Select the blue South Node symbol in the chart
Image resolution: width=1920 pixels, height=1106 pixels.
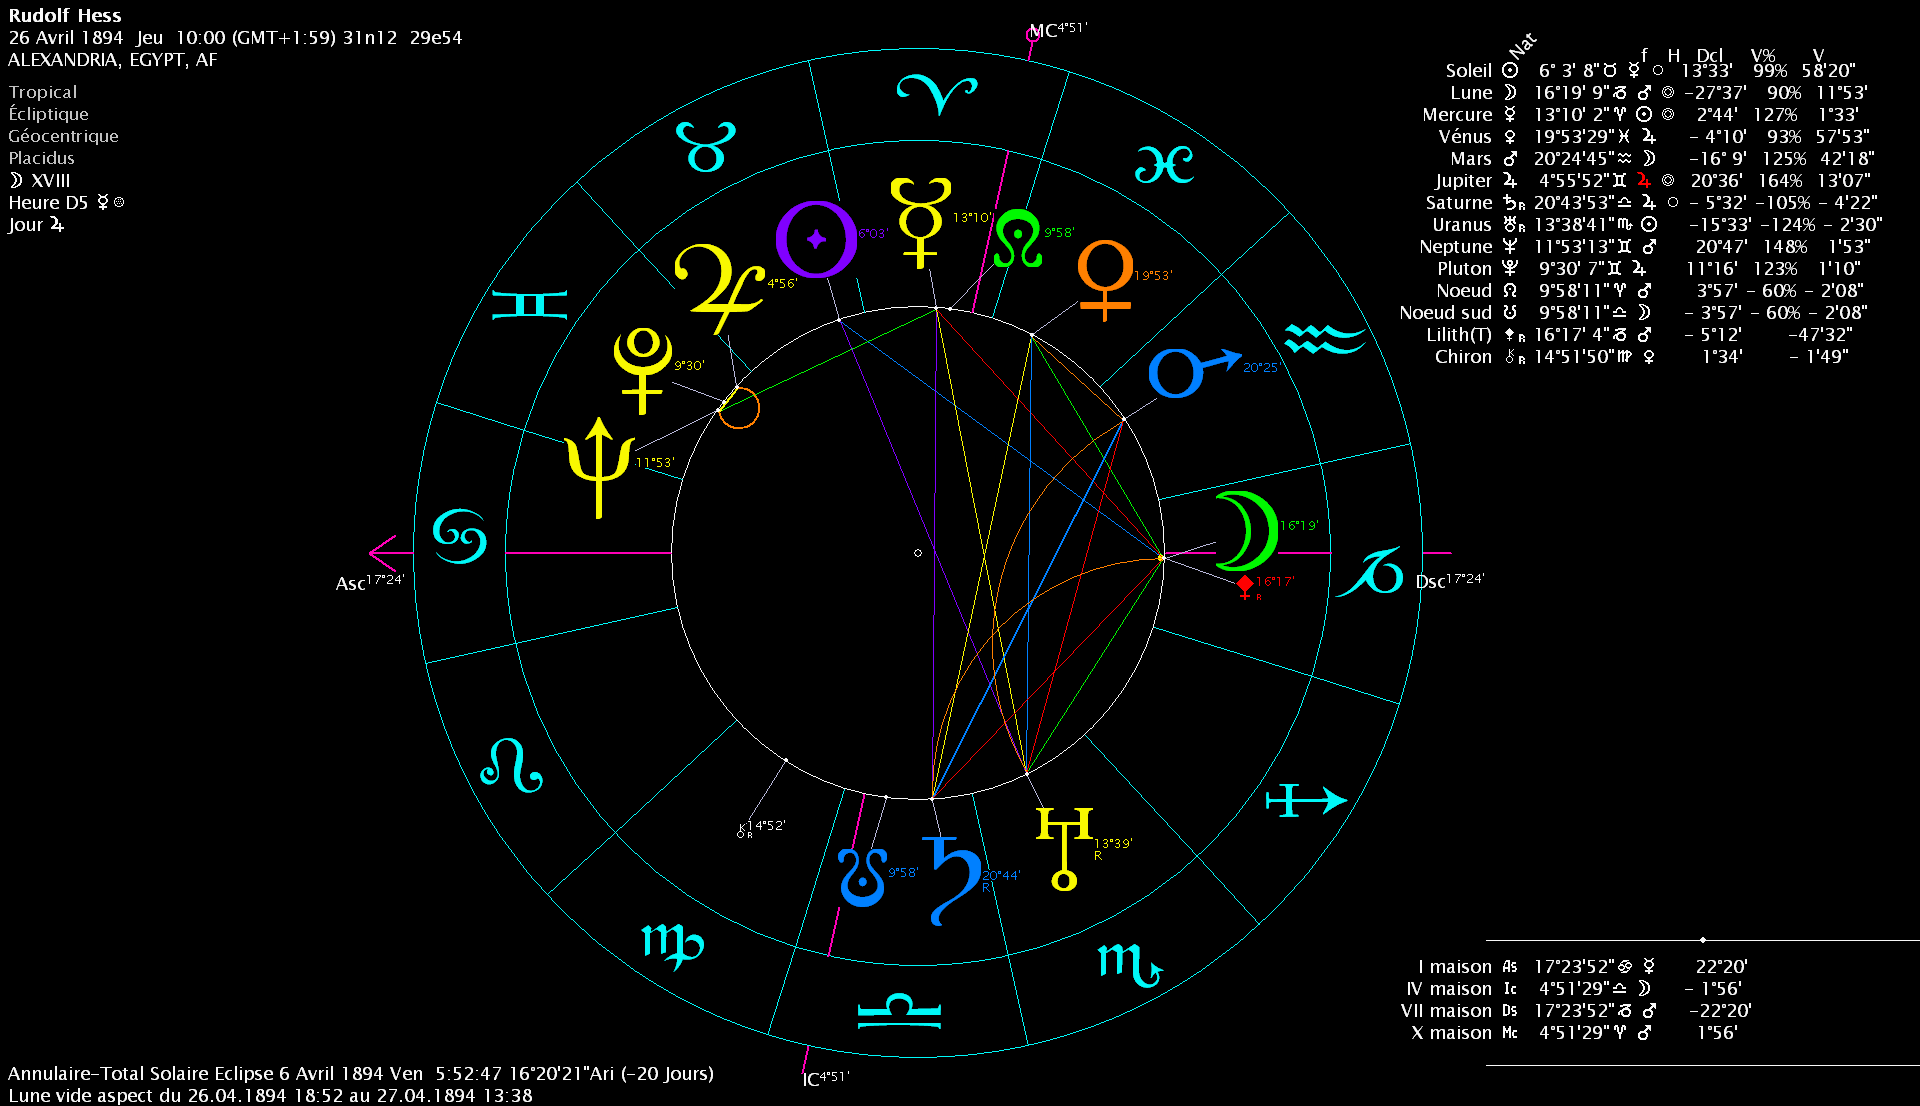[x=862, y=877]
